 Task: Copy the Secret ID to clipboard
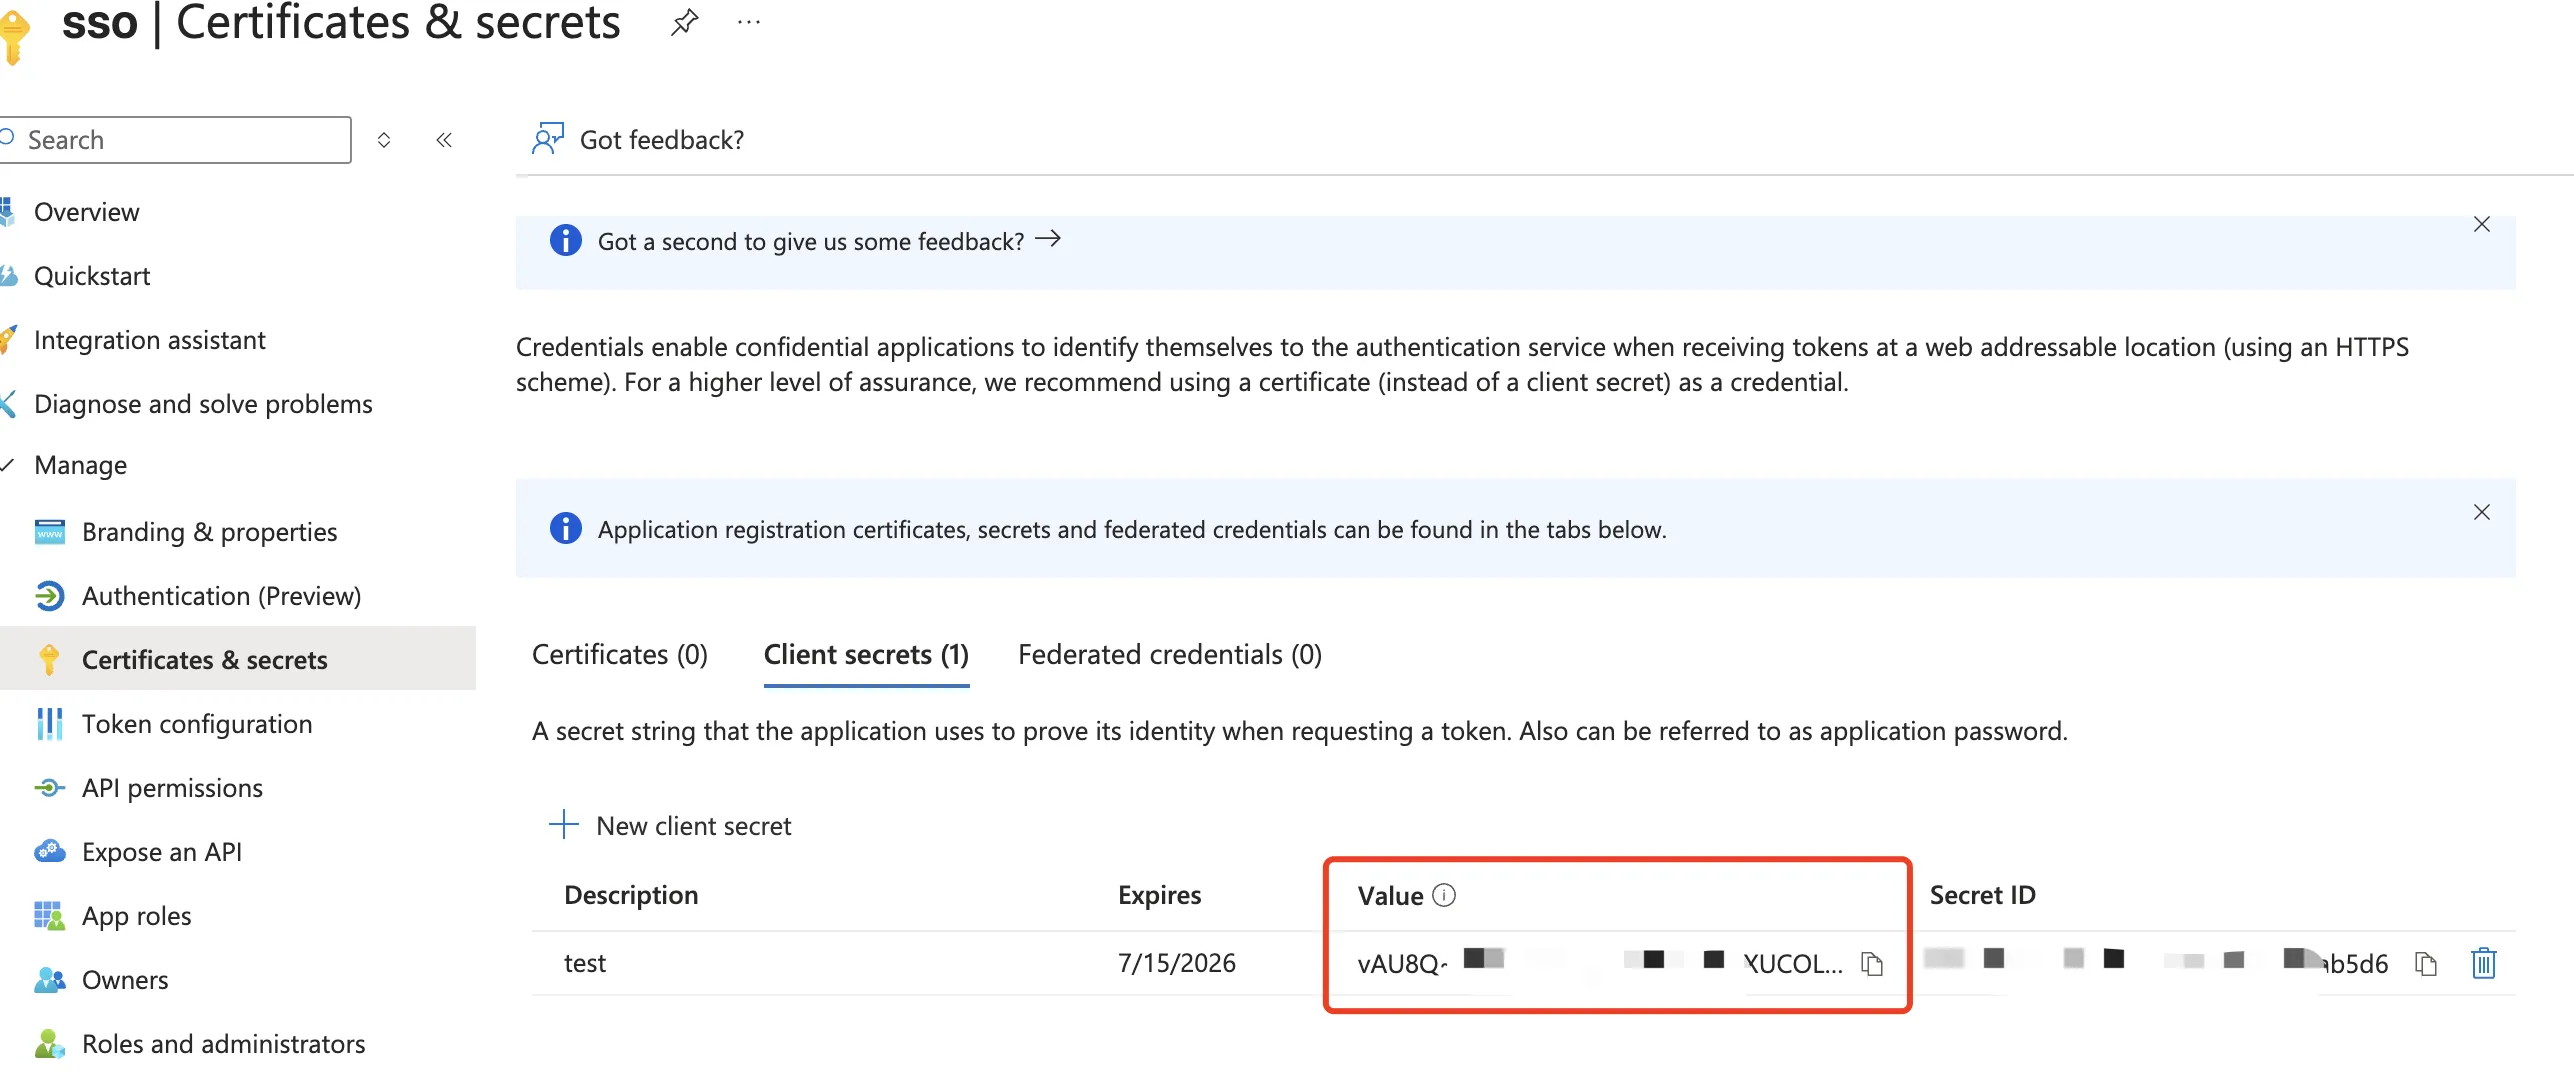(x=2425, y=964)
